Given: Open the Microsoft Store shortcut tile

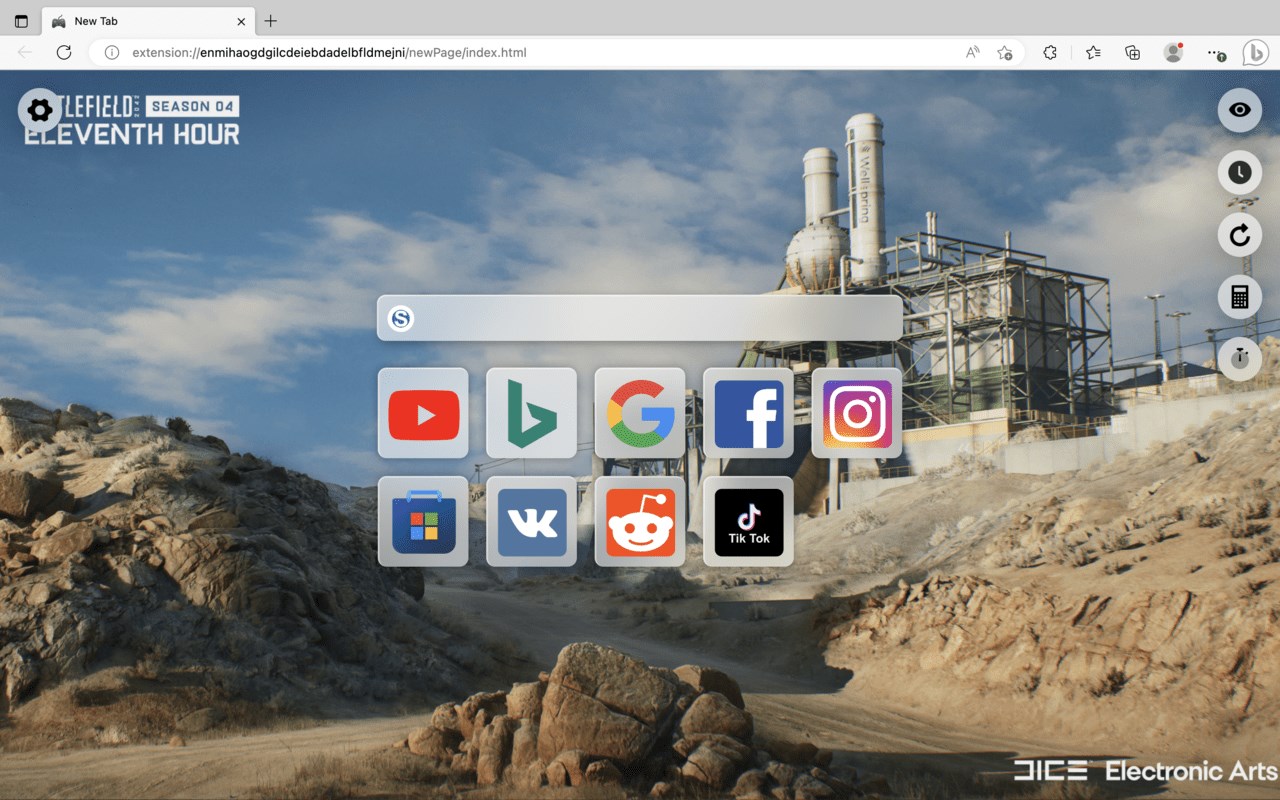Looking at the screenshot, I should point(423,522).
